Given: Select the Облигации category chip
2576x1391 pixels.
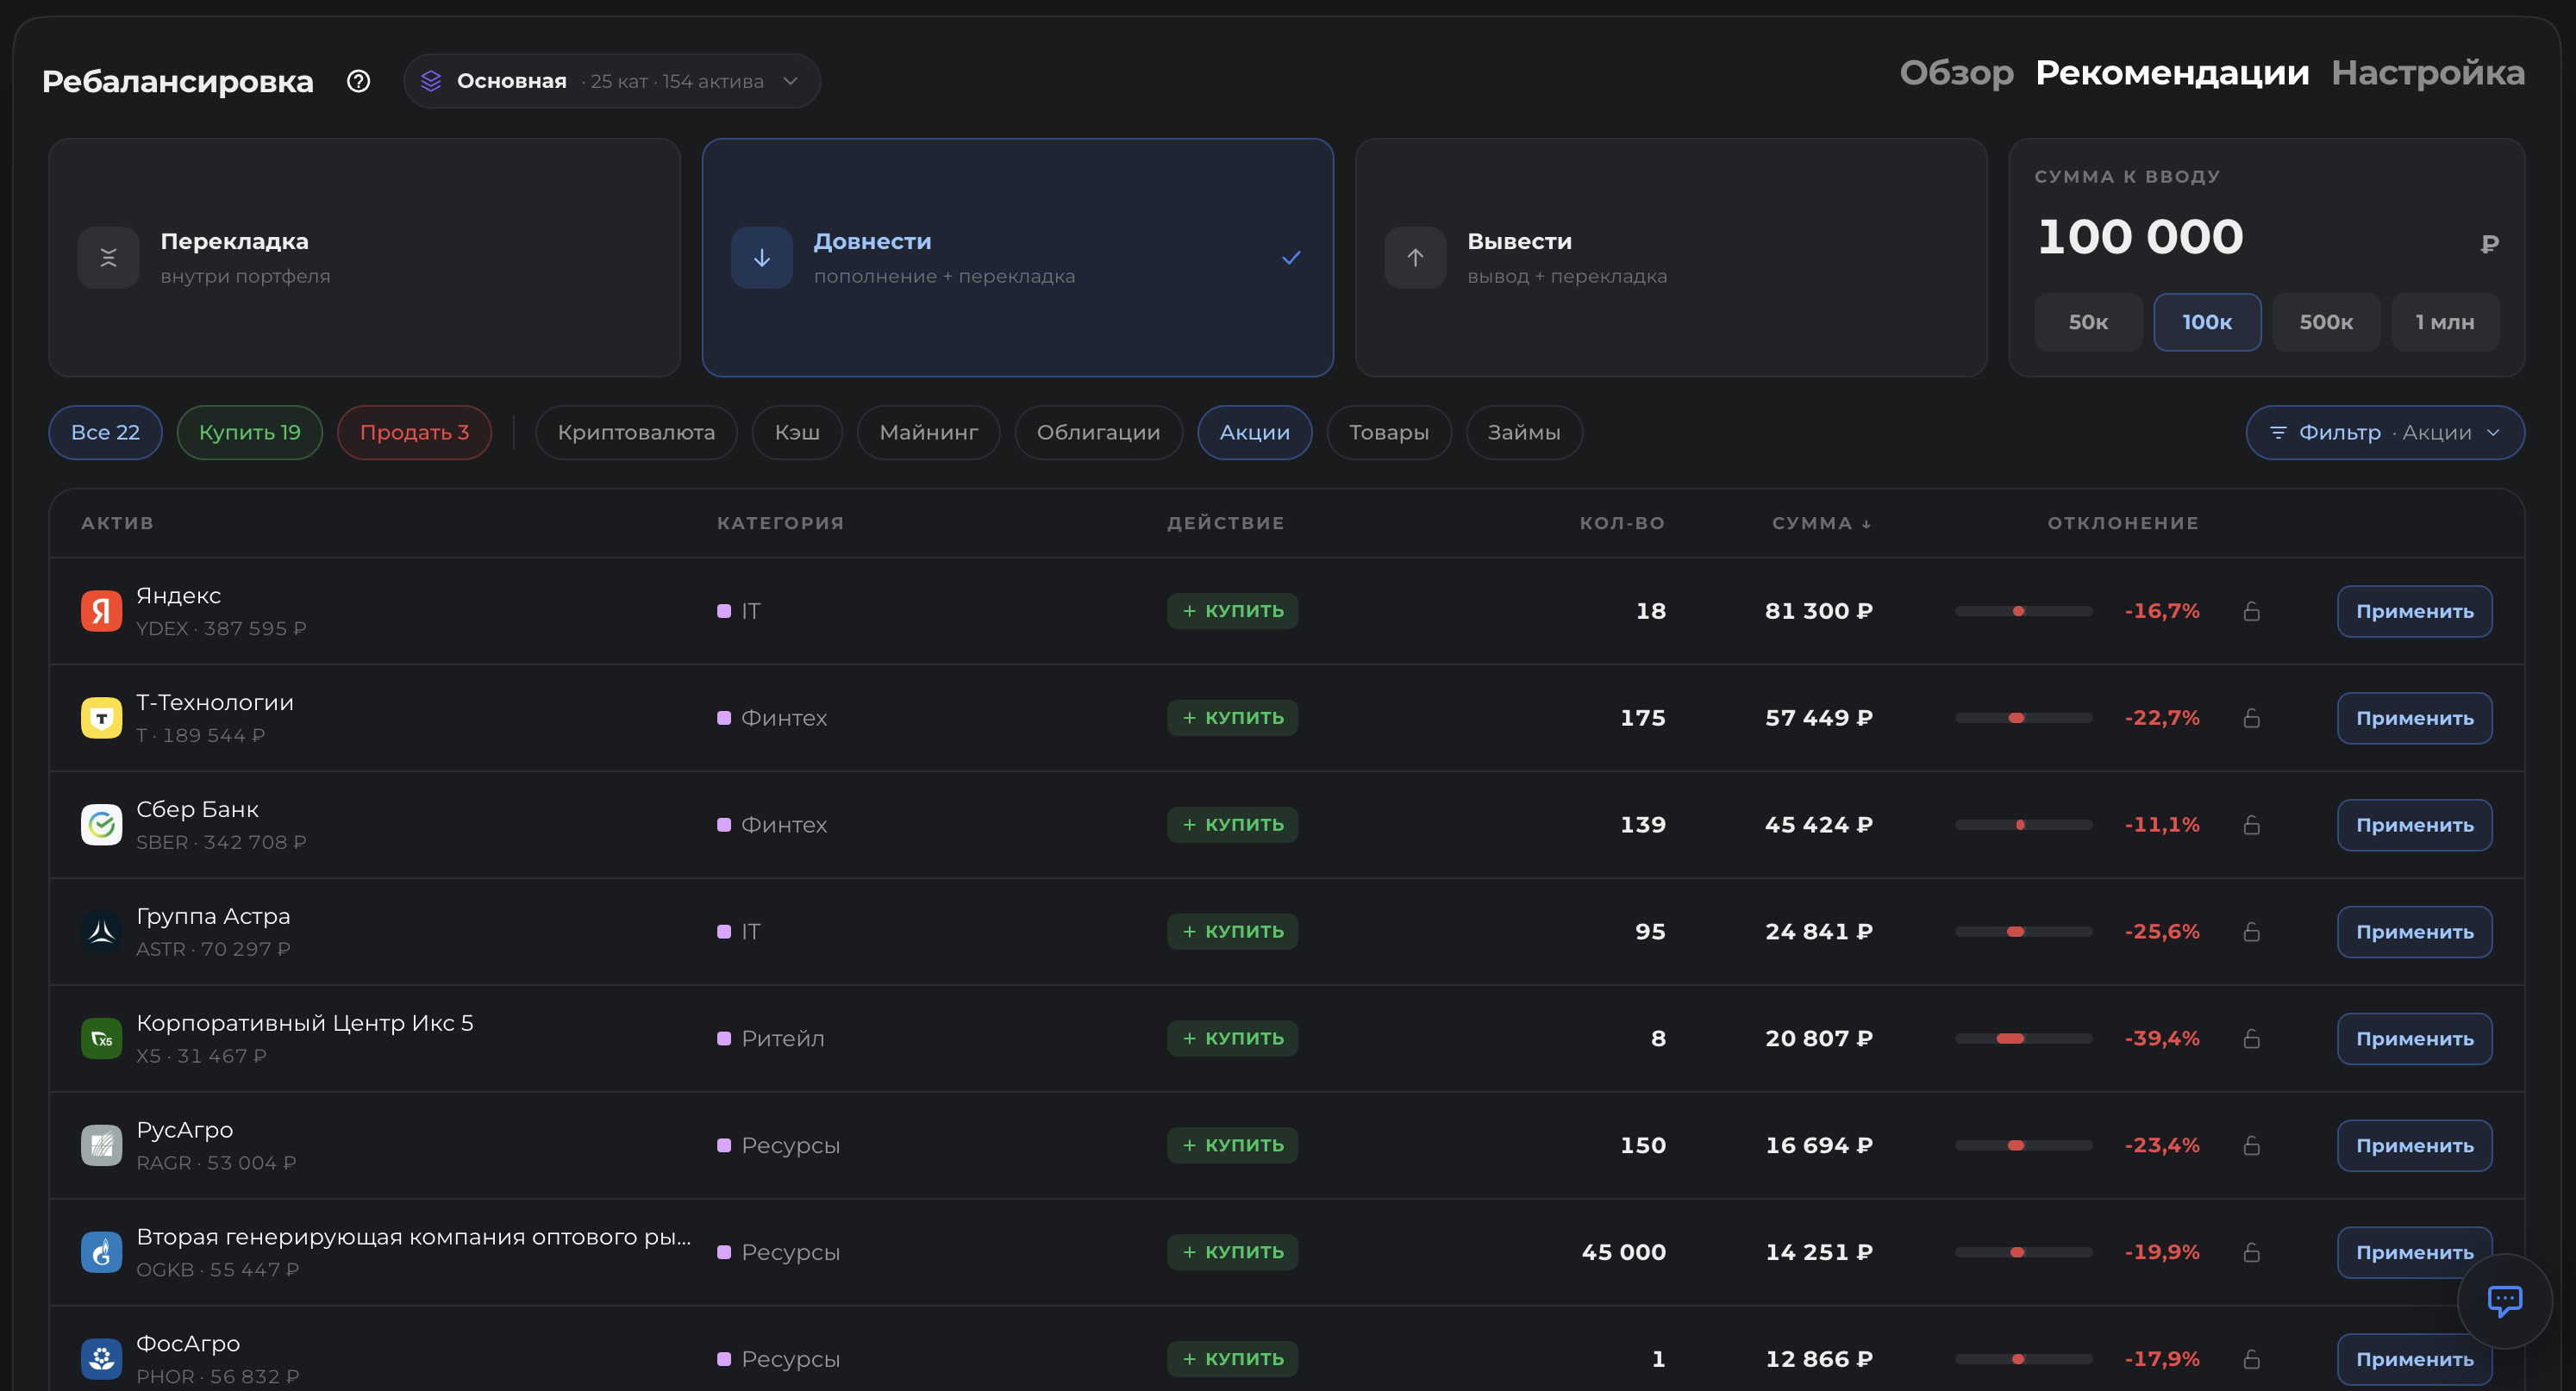Looking at the screenshot, I should (x=1098, y=433).
